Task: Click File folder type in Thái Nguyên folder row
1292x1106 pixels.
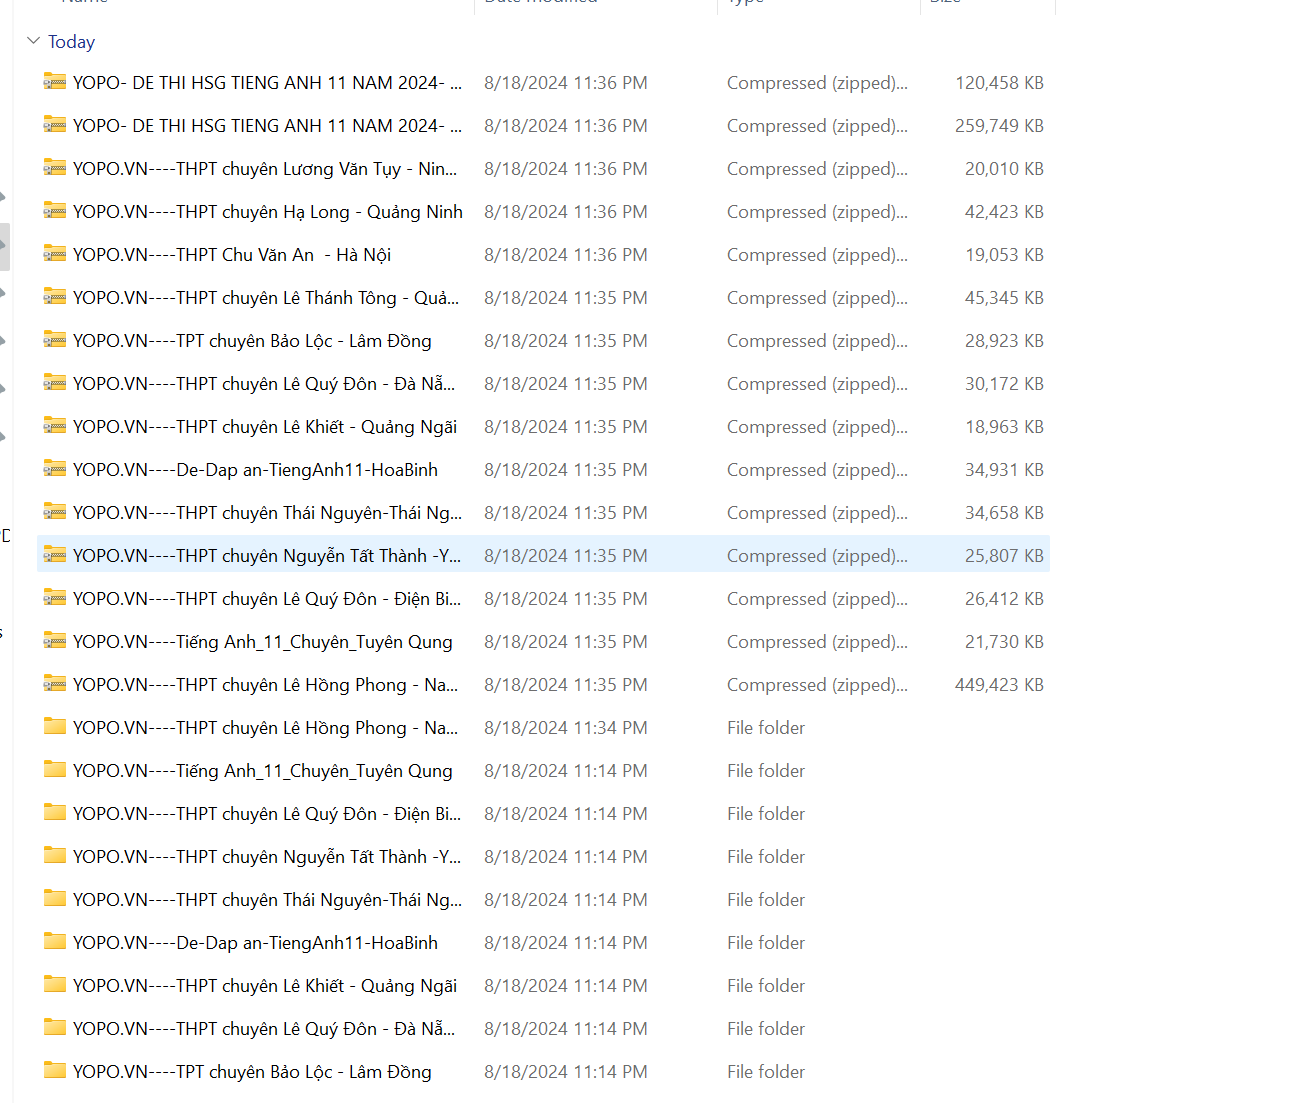Action: 766,900
